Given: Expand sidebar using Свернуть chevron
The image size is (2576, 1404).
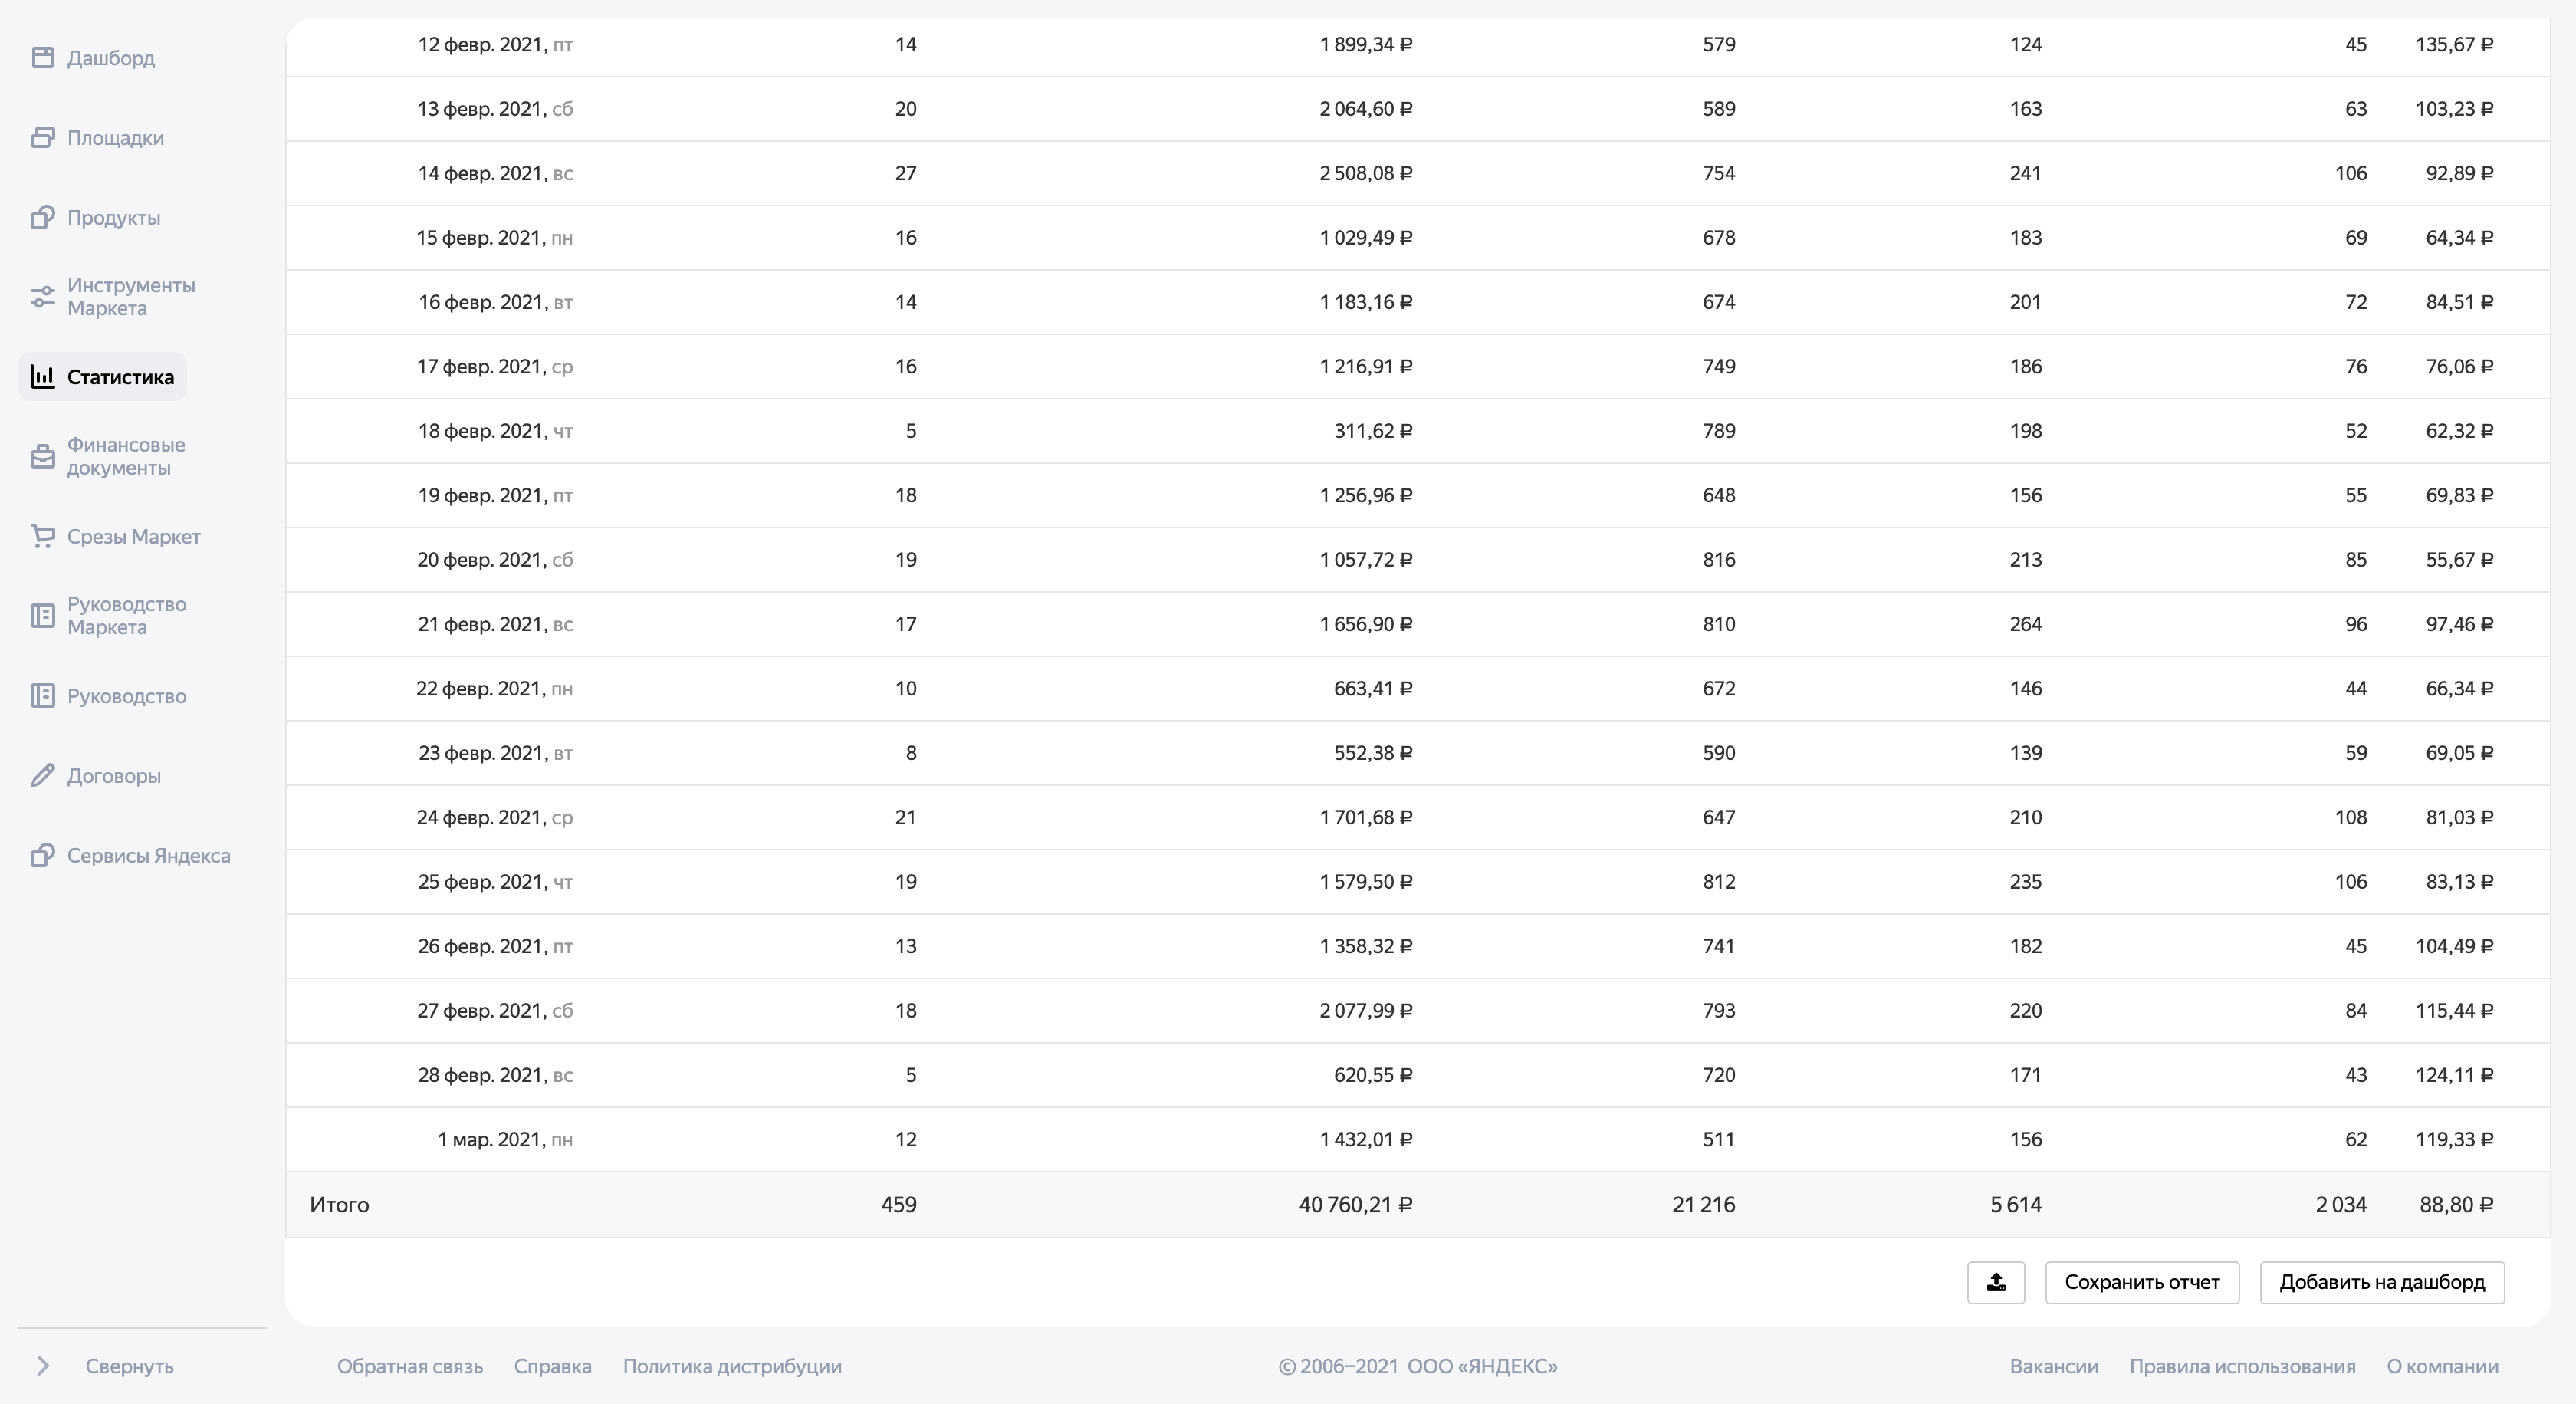Looking at the screenshot, I should 43,1366.
